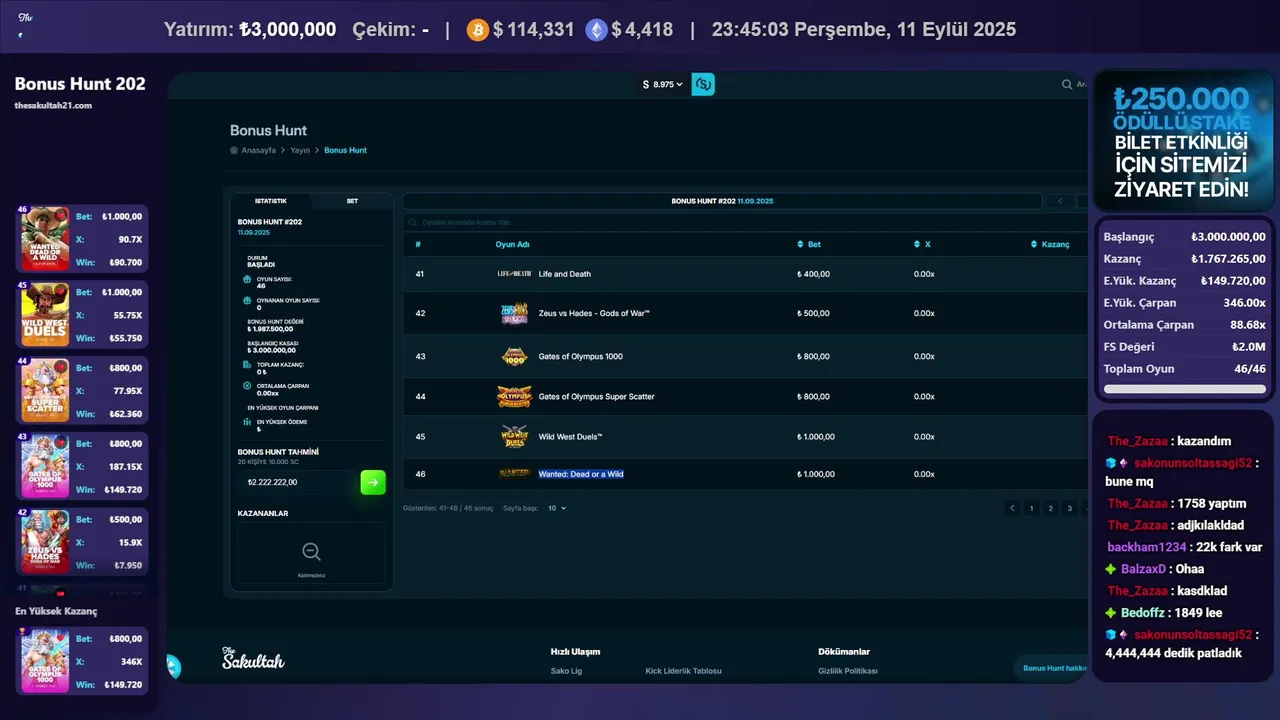The image size is (1280, 720).
Task: Open the Yayın breadcrumb link
Action: pyautogui.click(x=300, y=150)
